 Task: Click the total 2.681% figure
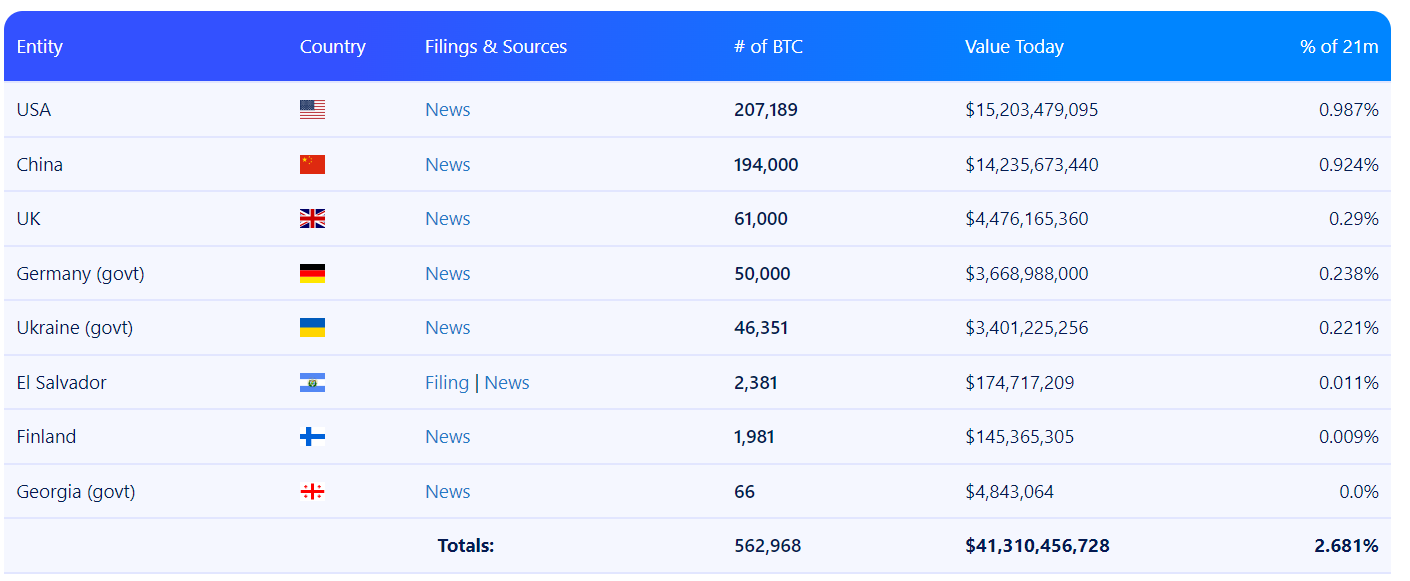(x=1347, y=546)
